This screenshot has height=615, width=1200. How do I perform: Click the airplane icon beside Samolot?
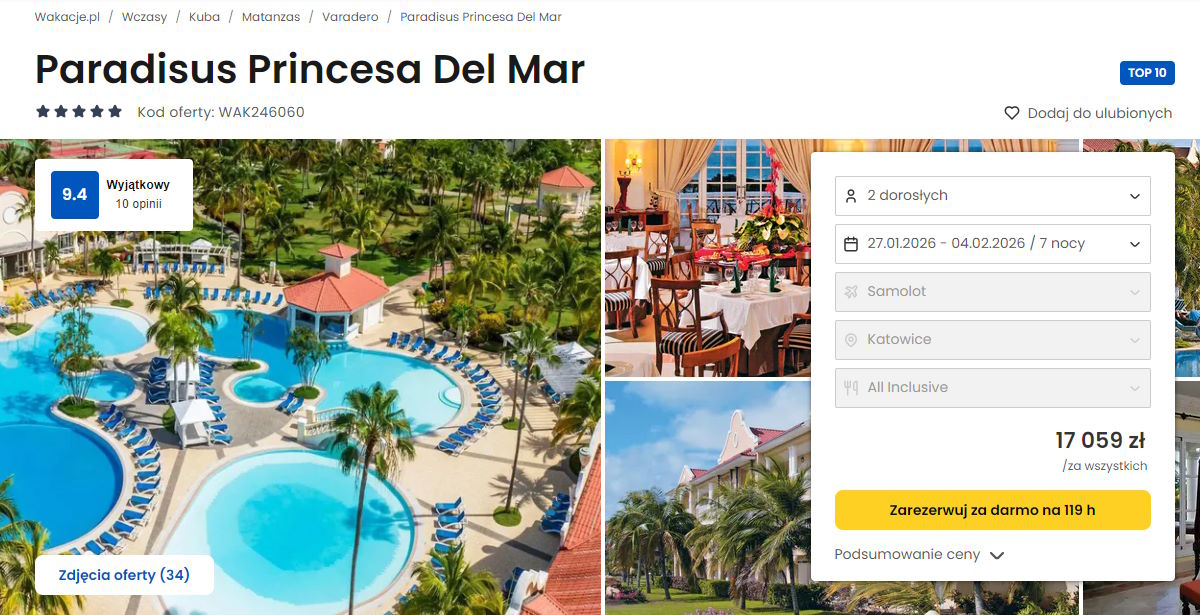coord(851,292)
